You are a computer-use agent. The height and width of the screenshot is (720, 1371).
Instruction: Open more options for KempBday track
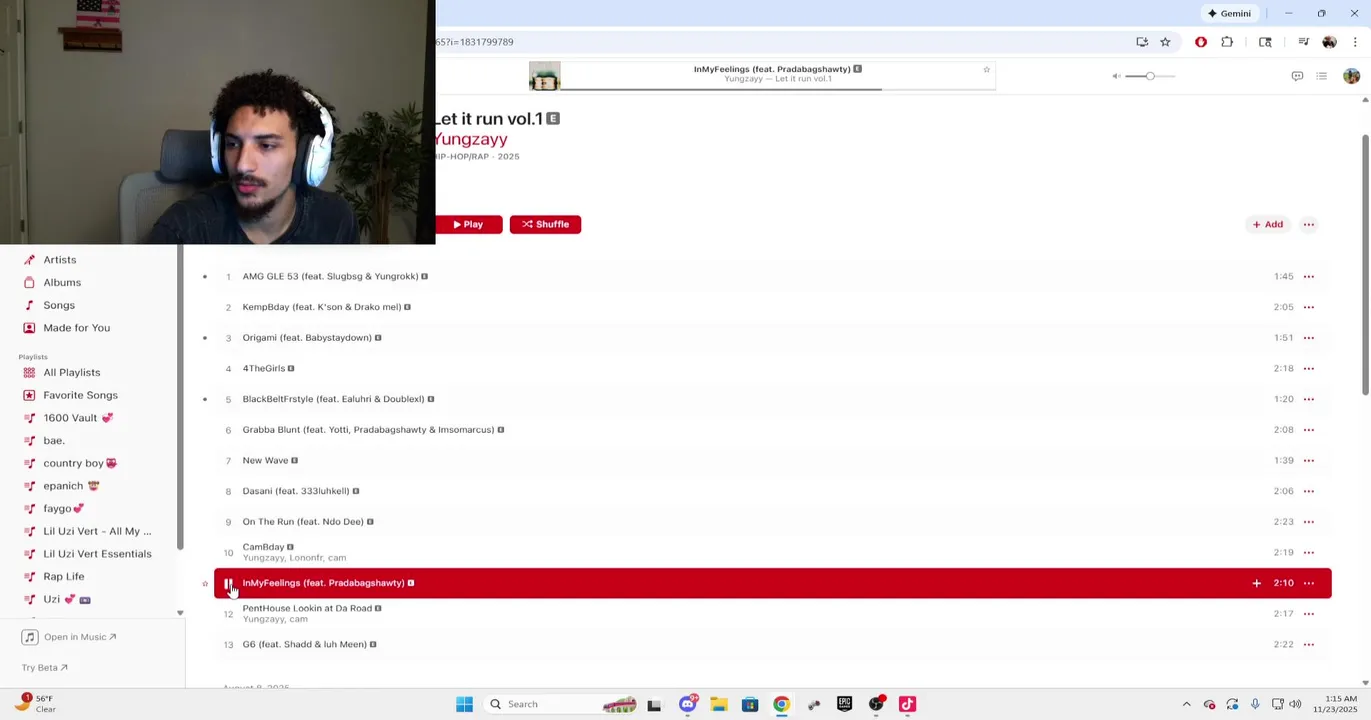click(x=1308, y=307)
